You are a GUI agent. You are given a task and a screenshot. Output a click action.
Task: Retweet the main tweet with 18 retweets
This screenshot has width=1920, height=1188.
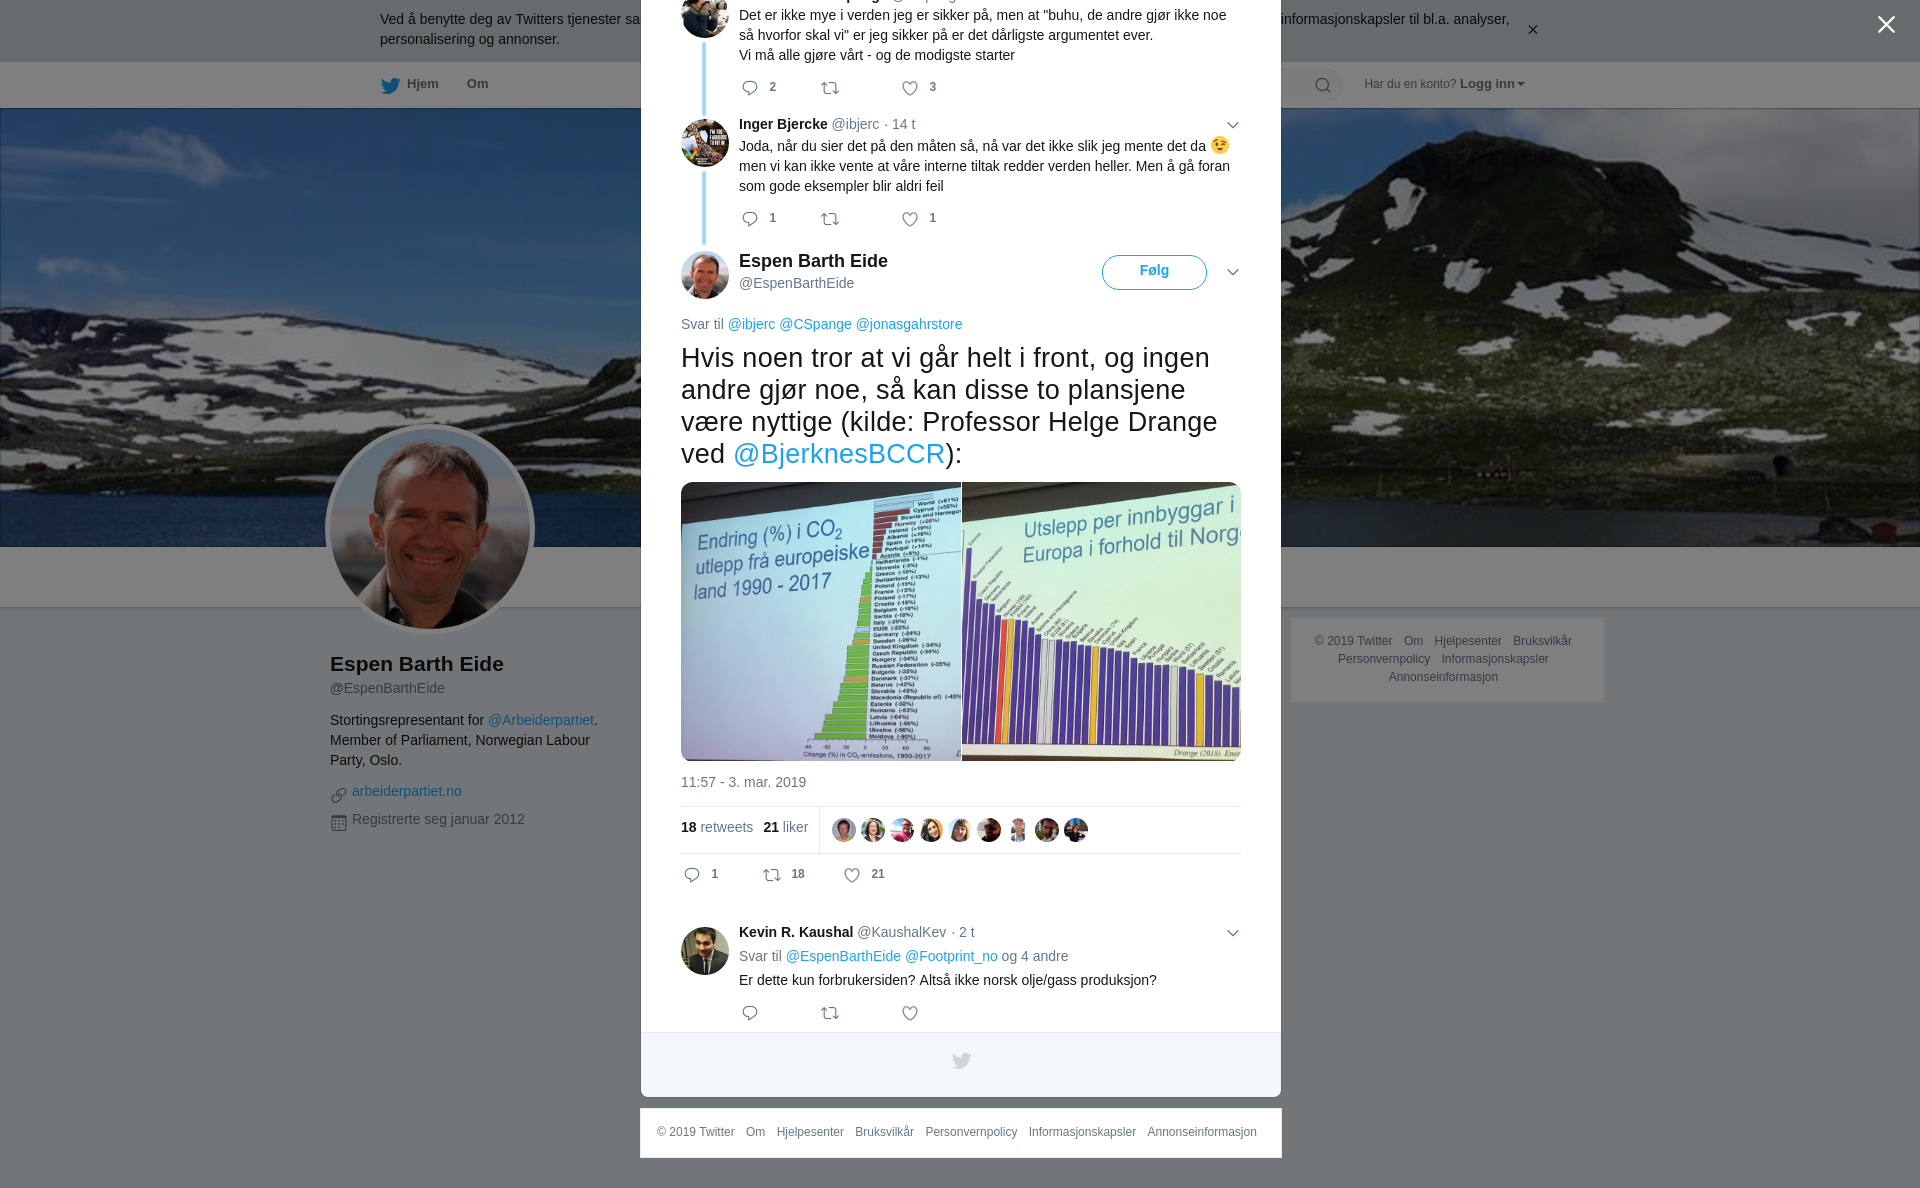tap(772, 875)
